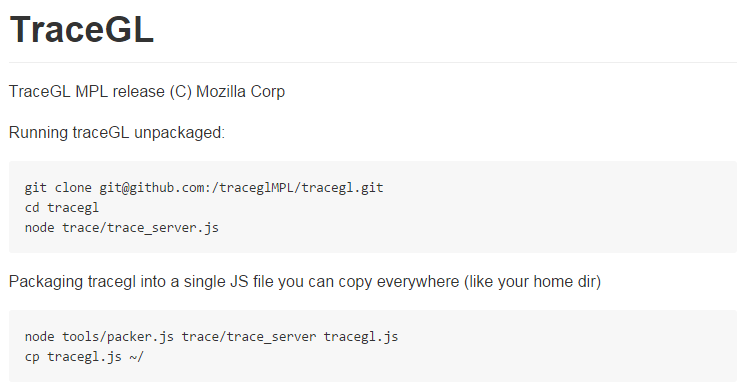
Task: Click the '(like your home dir)' phrase
Action: [x=533, y=281]
